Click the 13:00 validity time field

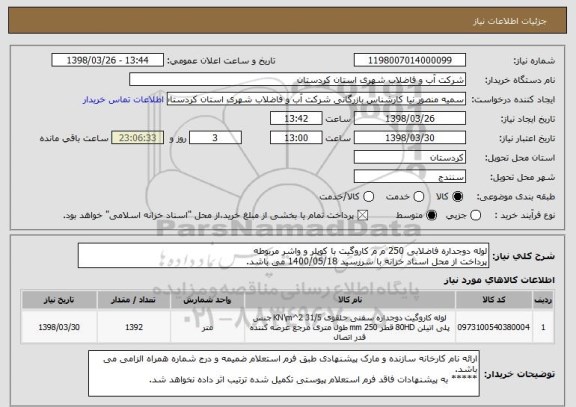296,138
